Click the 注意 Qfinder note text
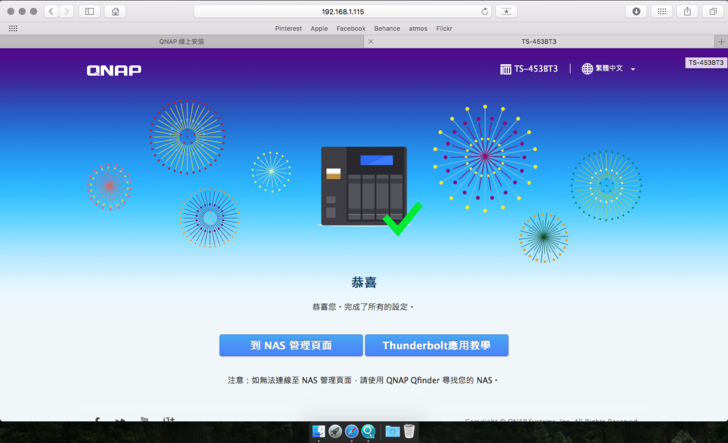 point(363,380)
